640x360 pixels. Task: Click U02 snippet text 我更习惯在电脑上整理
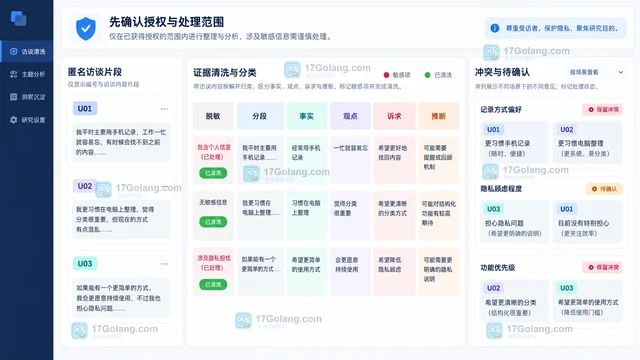121,220
